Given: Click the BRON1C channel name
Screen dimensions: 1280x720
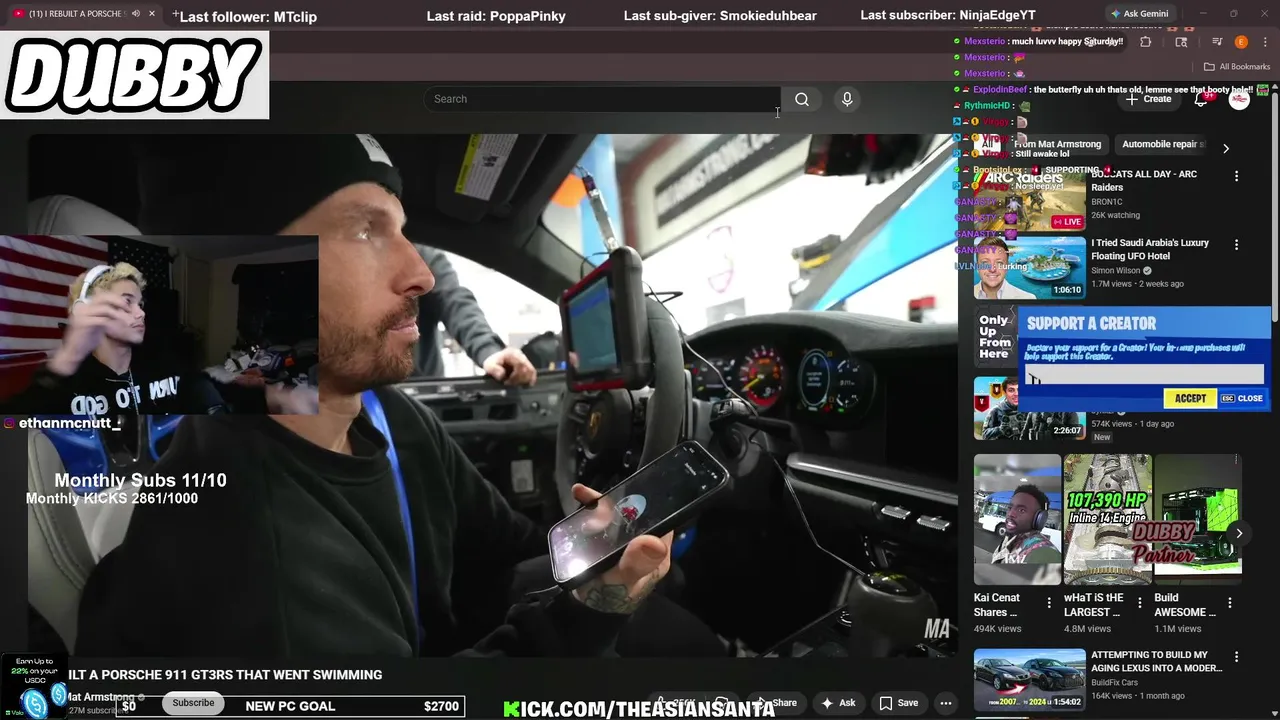Looking at the screenshot, I should (1107, 202).
